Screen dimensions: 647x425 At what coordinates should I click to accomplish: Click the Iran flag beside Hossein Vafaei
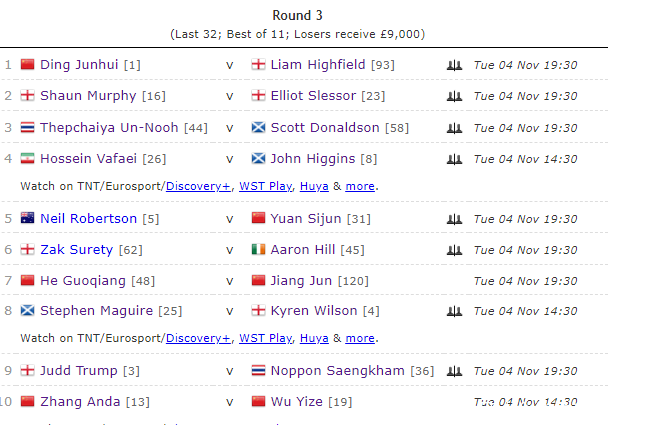pos(27,159)
